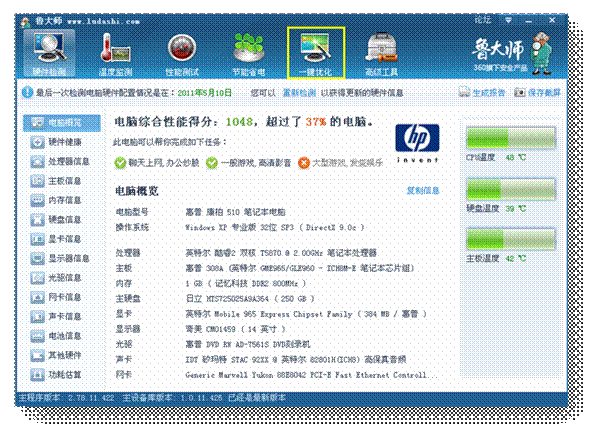
Task: Click the green check beside 聊天上网, 办公炒股
Action: point(120,163)
